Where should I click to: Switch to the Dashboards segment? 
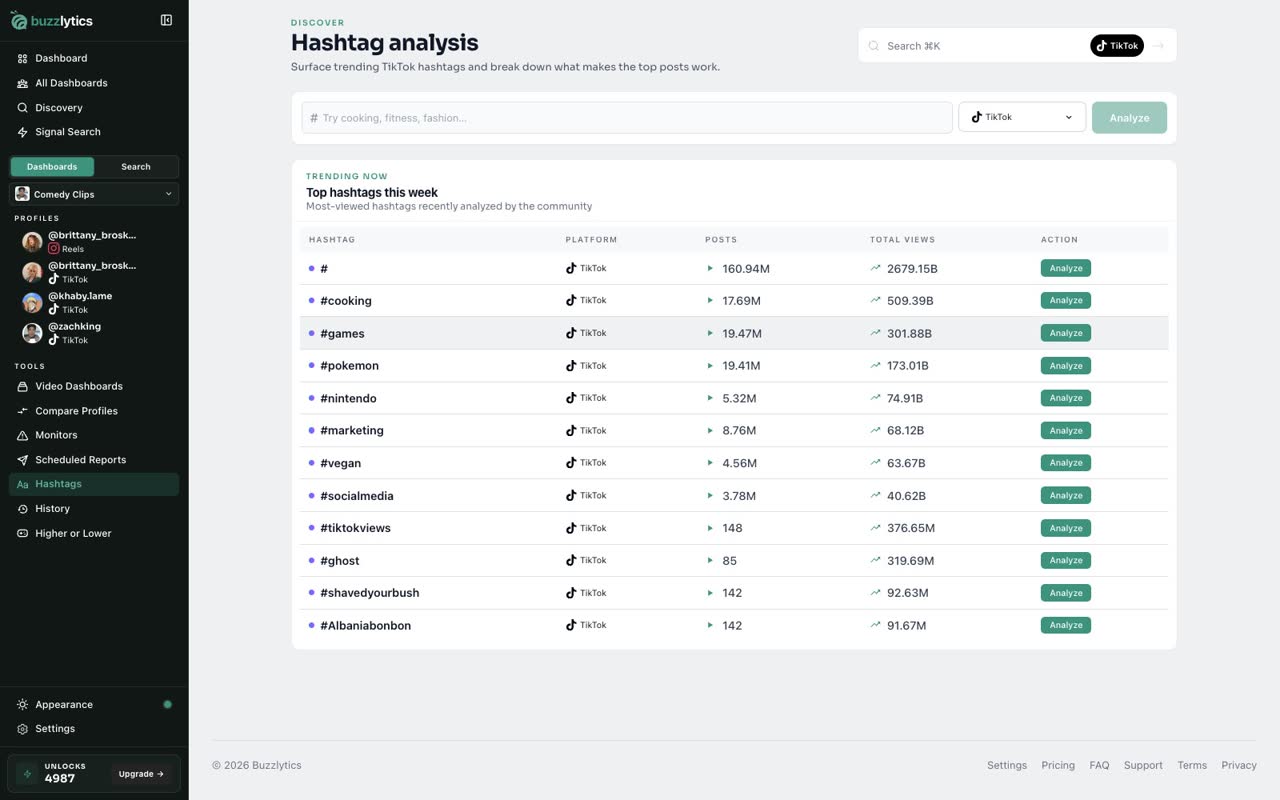(x=52, y=167)
